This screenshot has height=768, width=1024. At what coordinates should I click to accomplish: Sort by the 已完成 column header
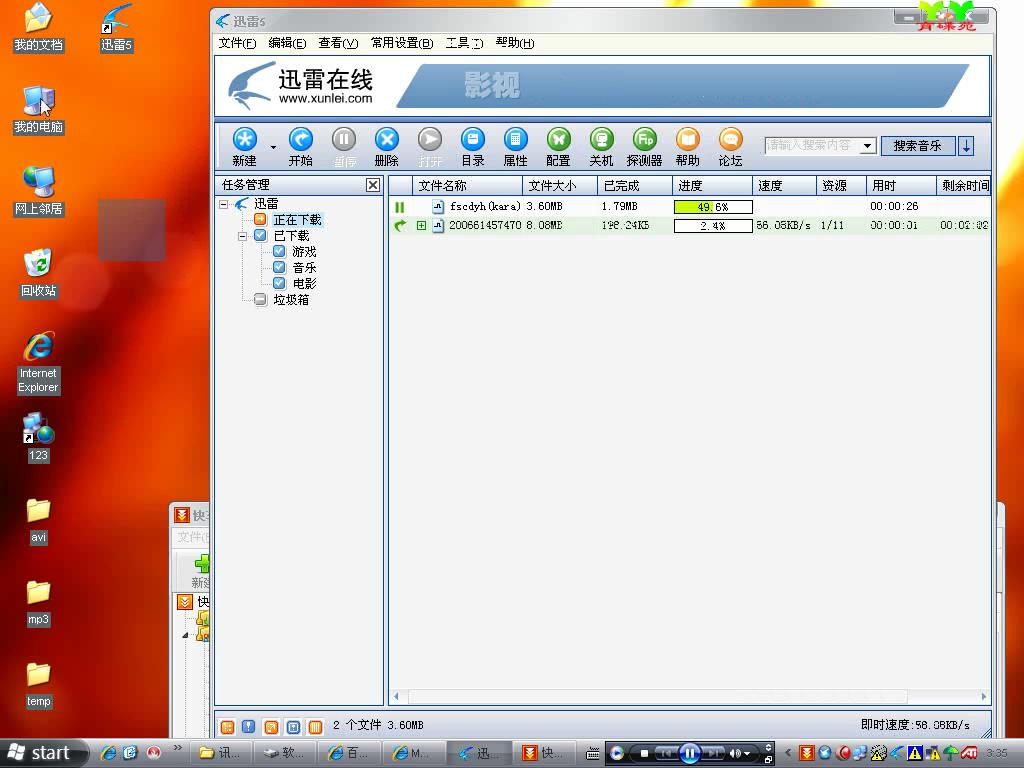point(635,185)
